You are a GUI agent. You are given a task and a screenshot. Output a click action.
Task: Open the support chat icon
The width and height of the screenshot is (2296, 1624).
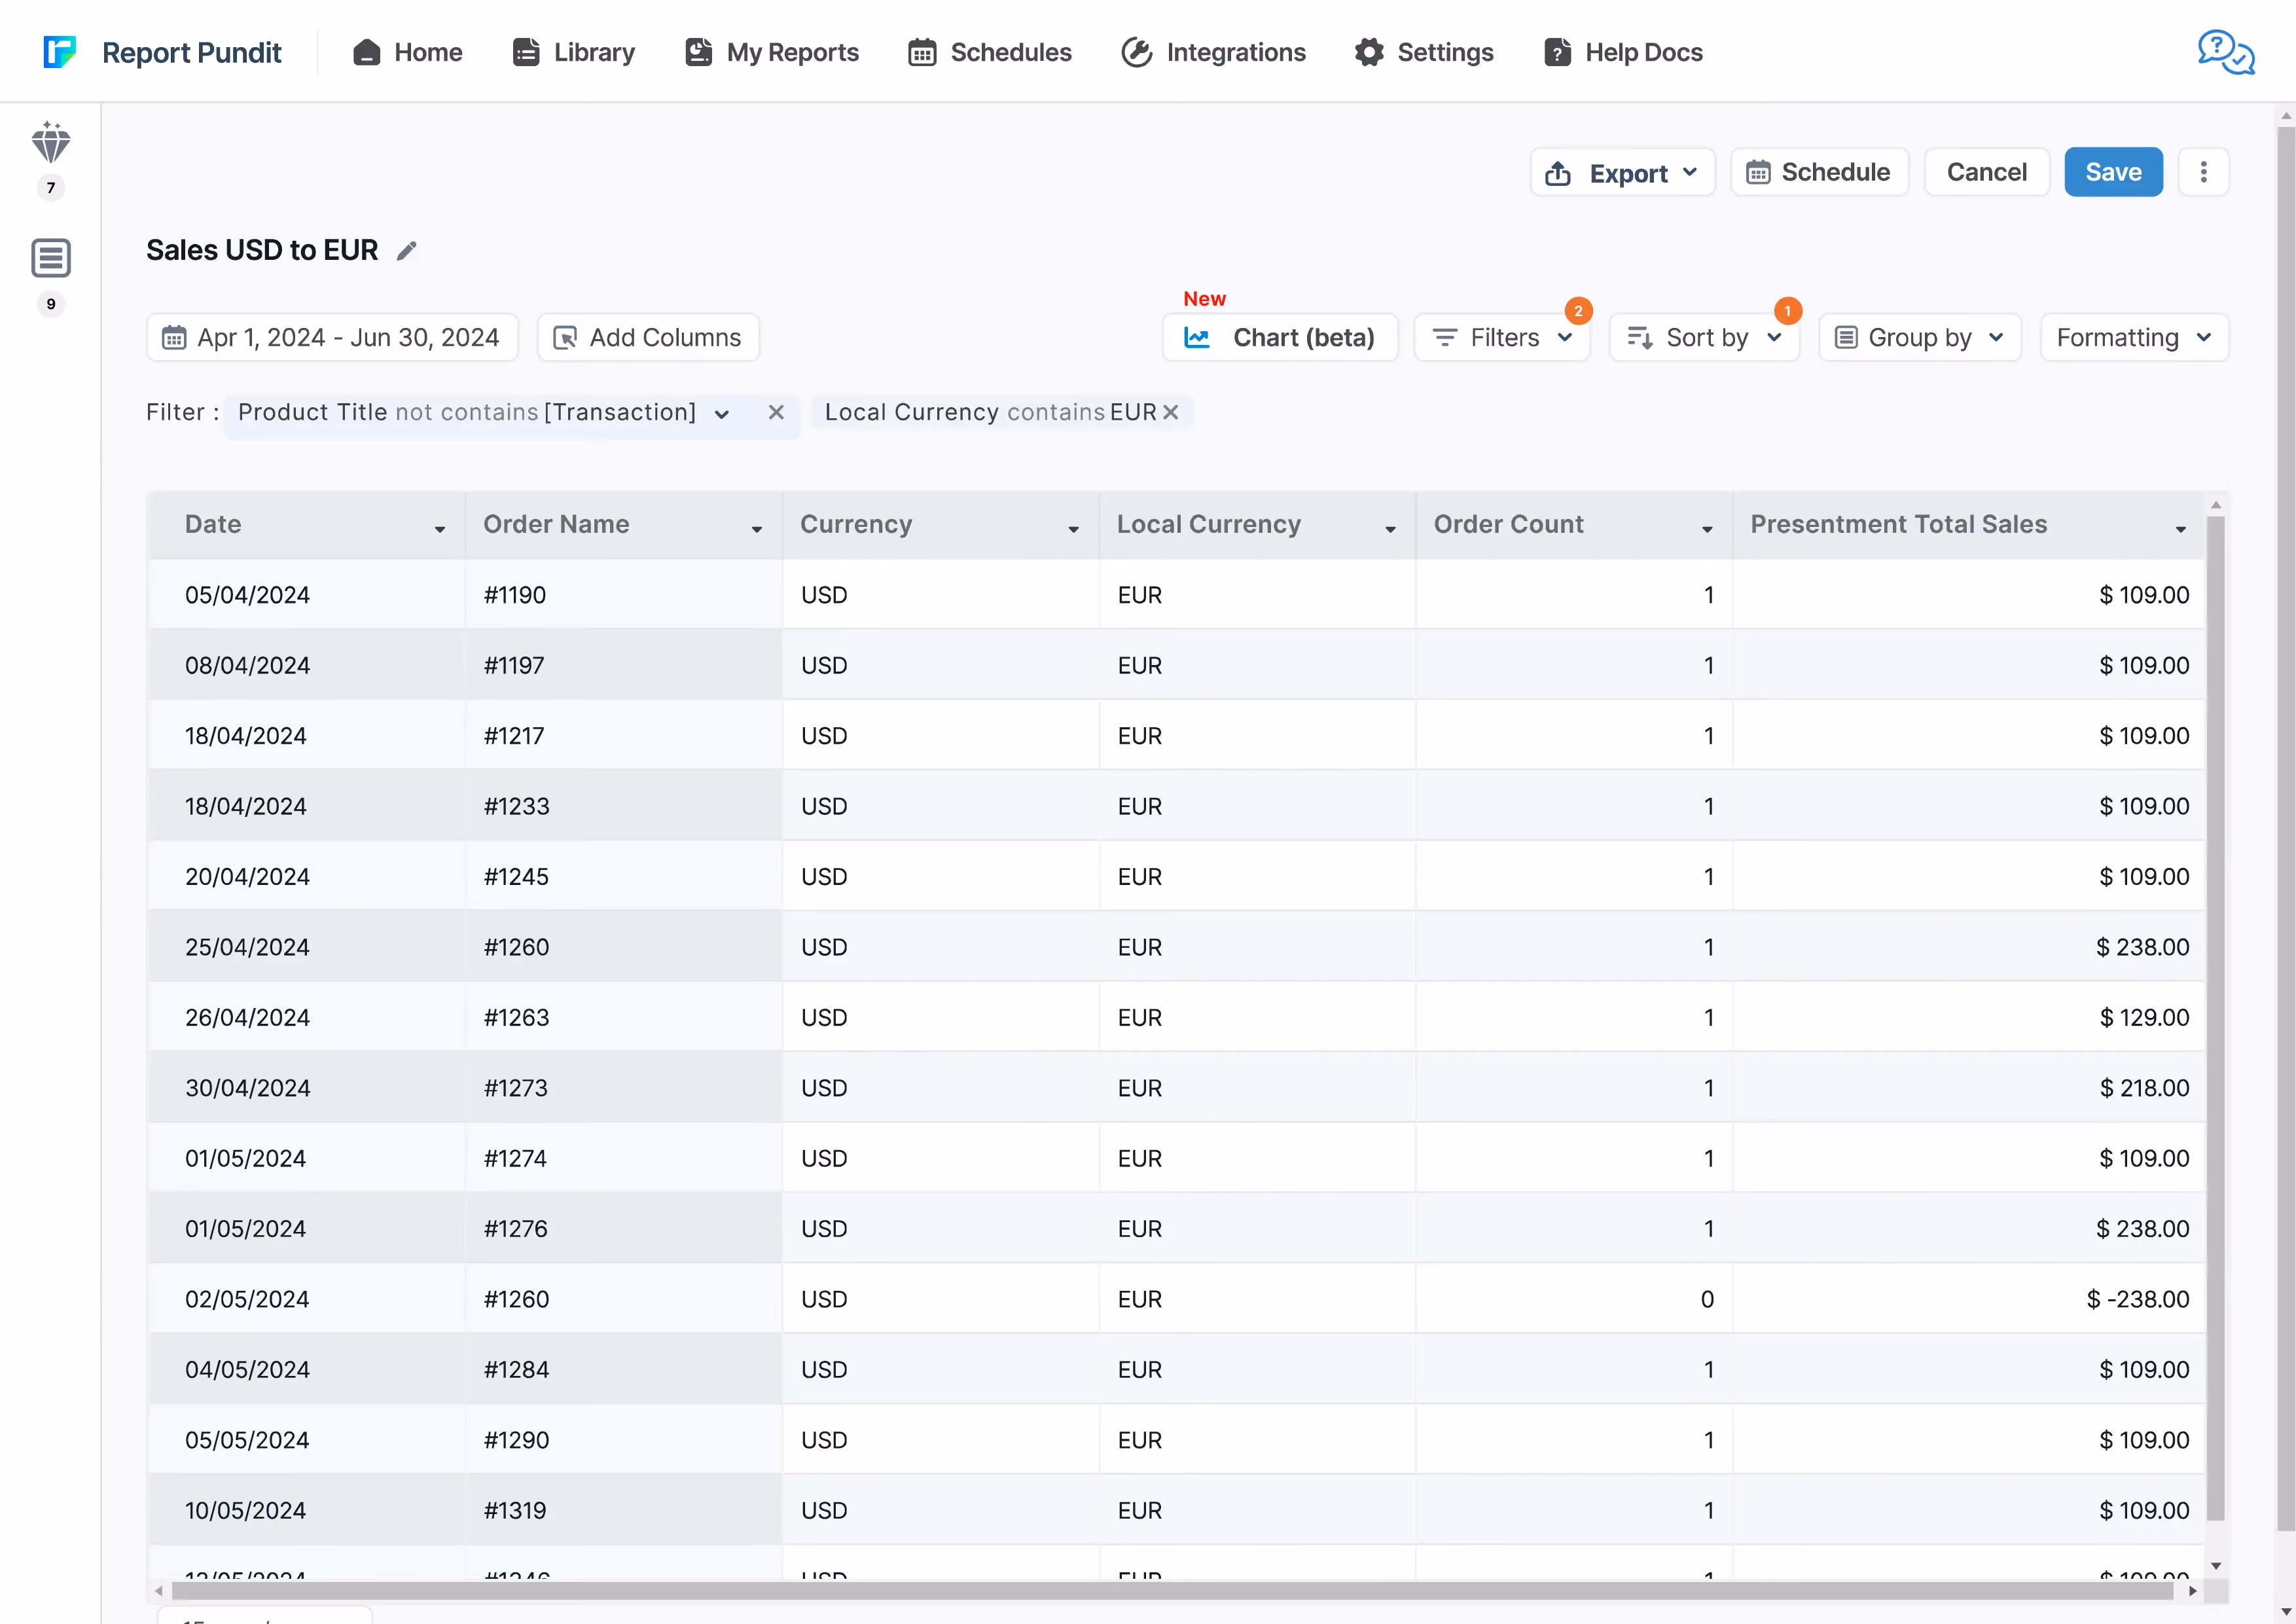tap(2225, 52)
